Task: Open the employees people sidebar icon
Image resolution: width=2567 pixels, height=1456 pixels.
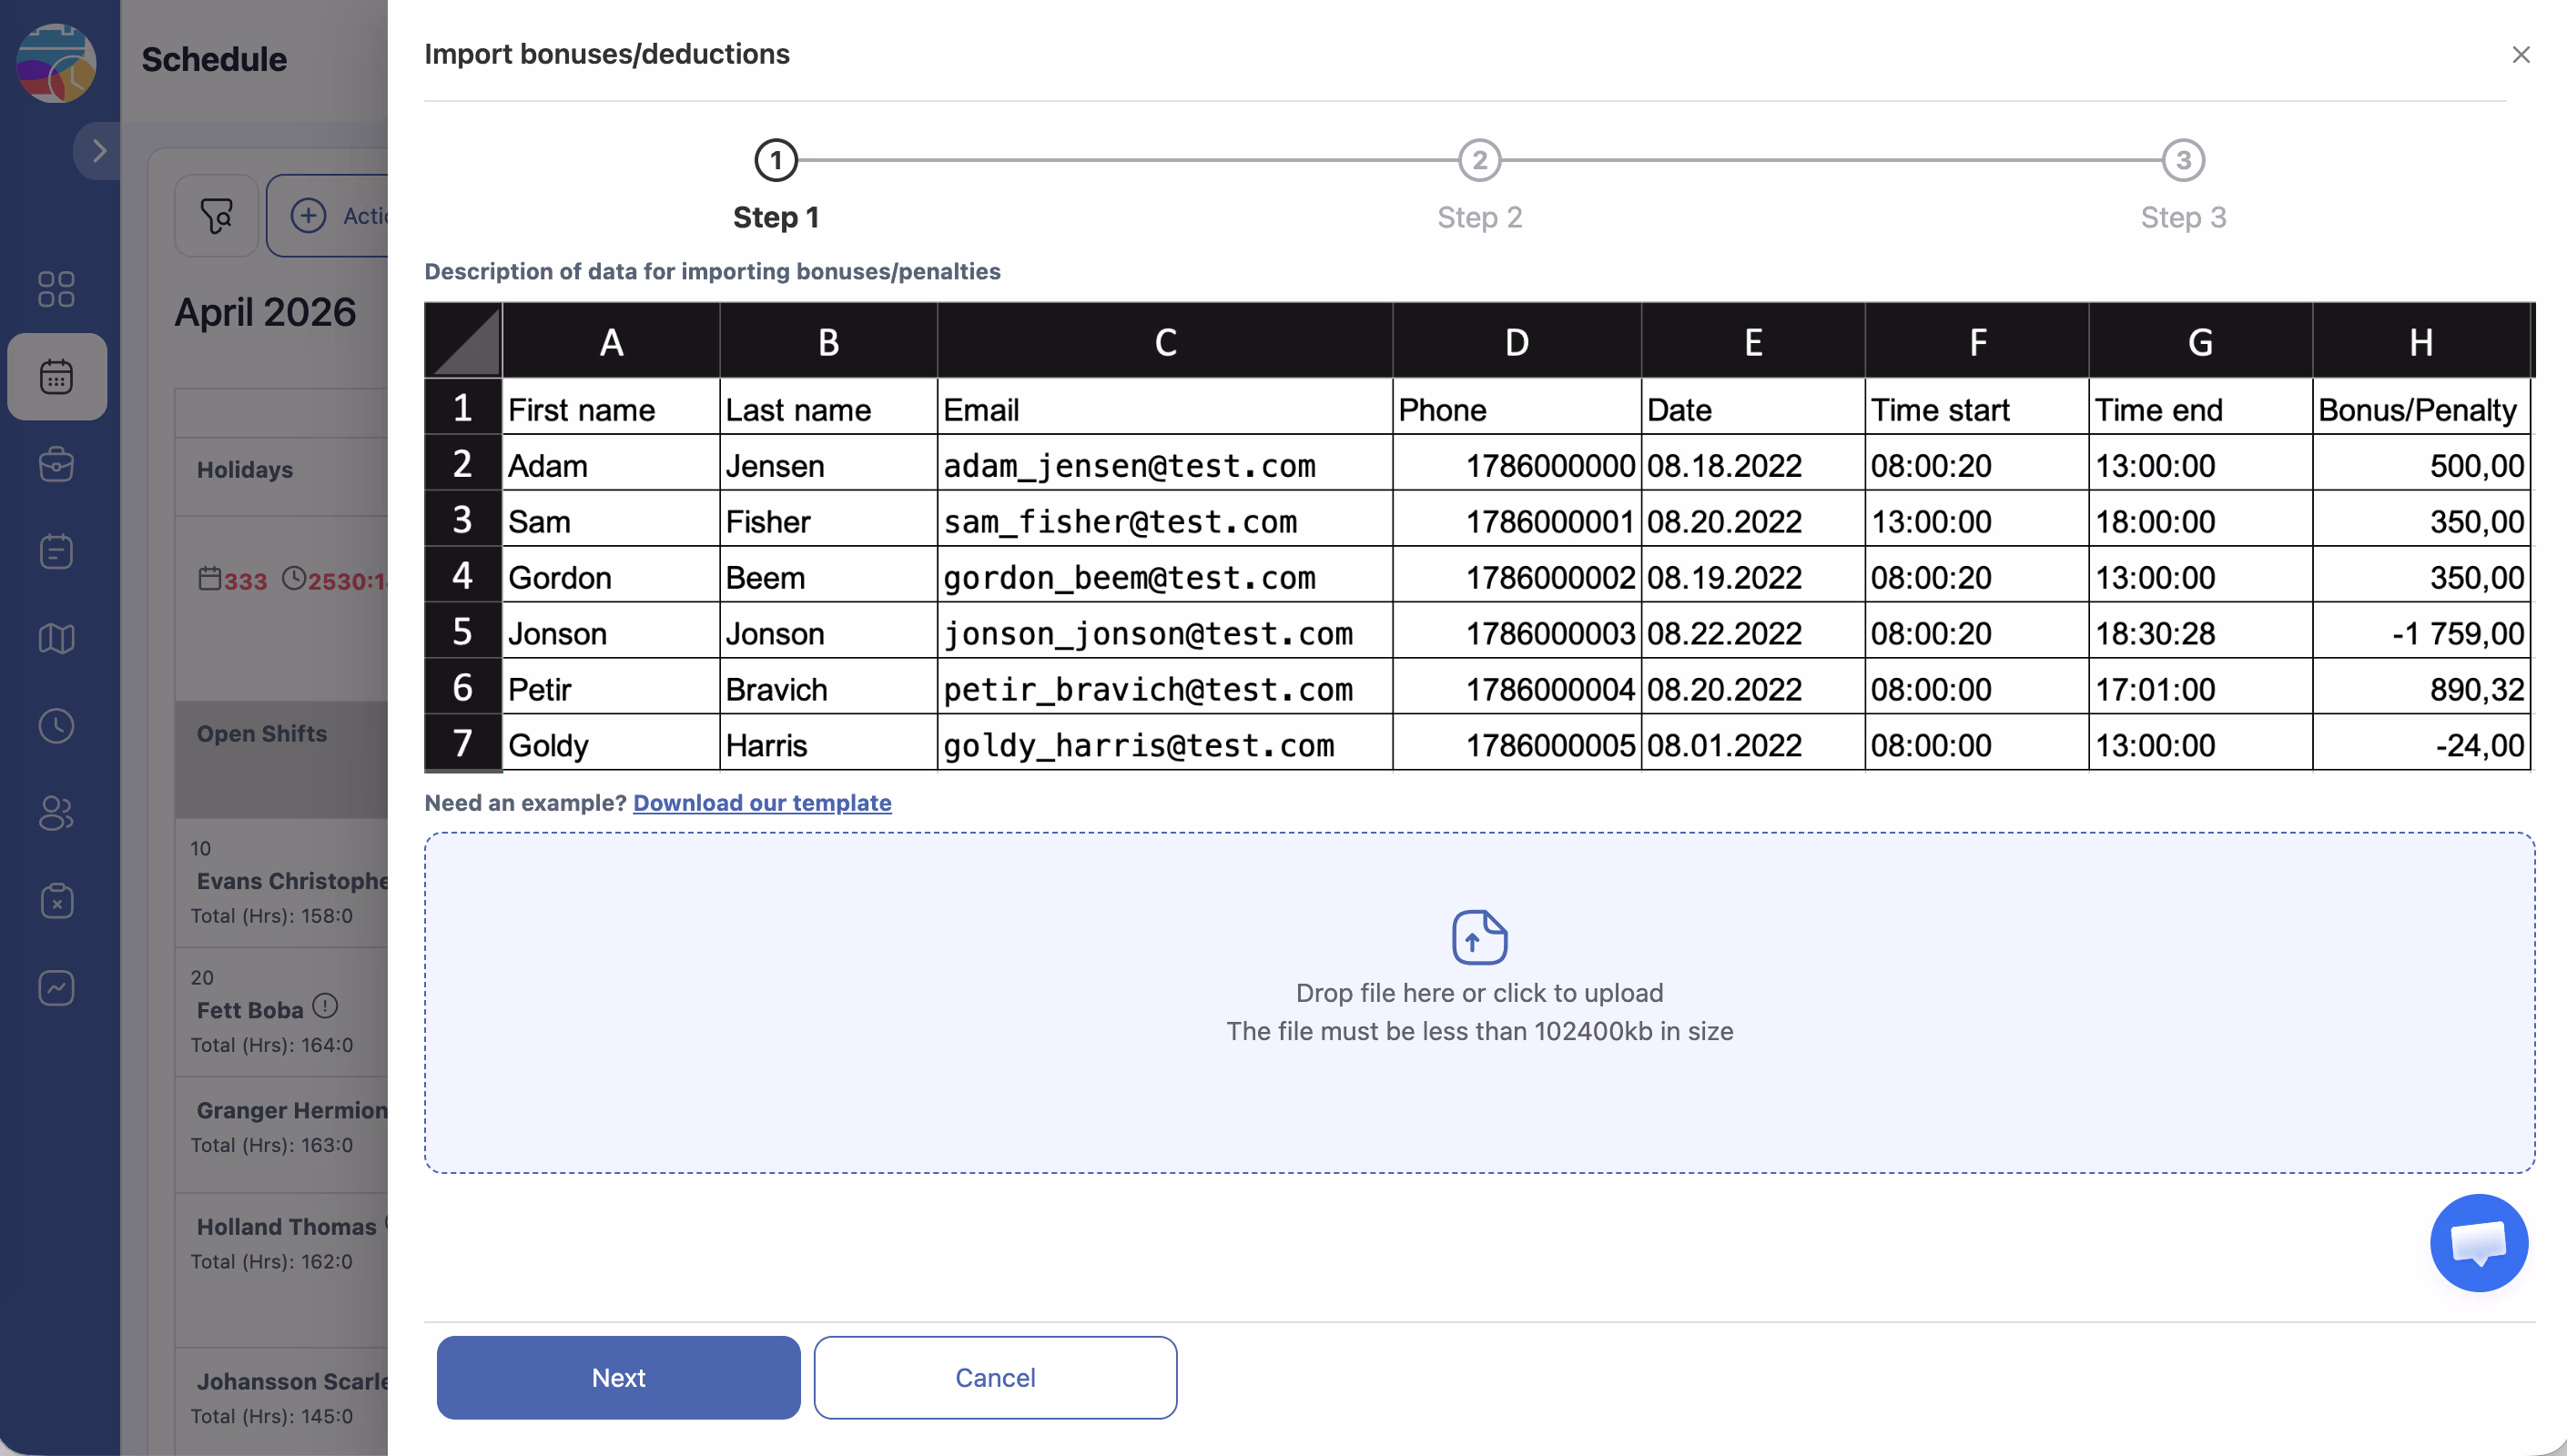Action: tap(56, 813)
